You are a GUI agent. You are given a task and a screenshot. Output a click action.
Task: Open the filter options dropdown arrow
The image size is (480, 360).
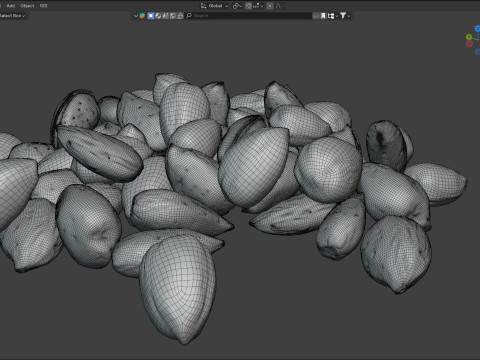pos(349,16)
